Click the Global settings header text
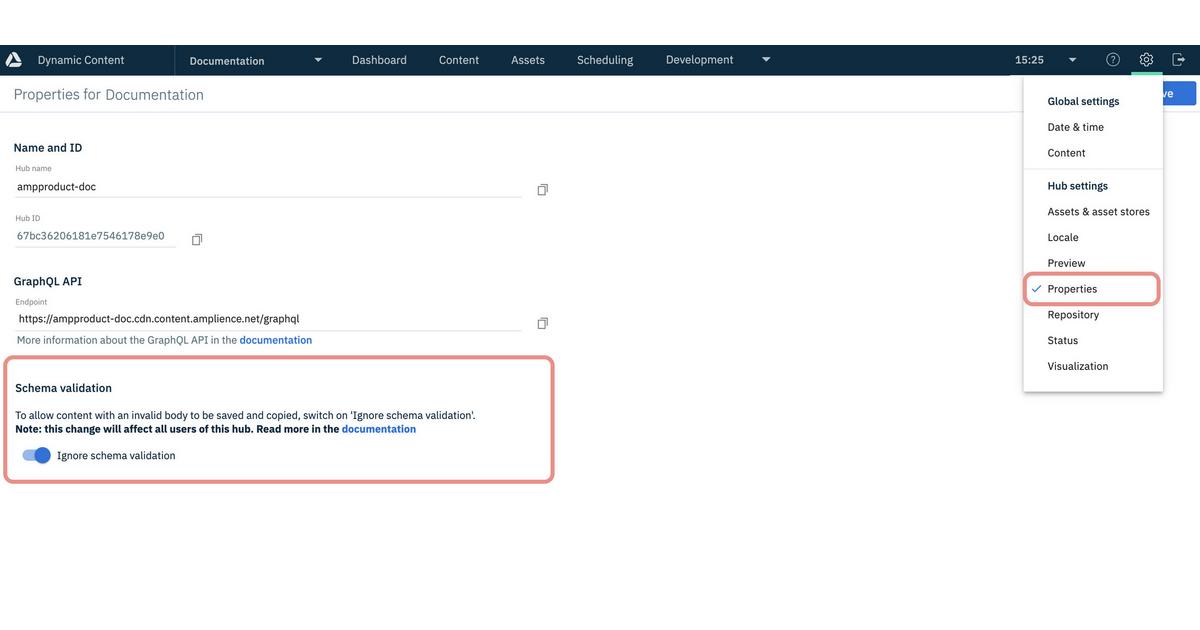Image resolution: width=1200 pixels, height=630 pixels. 1083,101
